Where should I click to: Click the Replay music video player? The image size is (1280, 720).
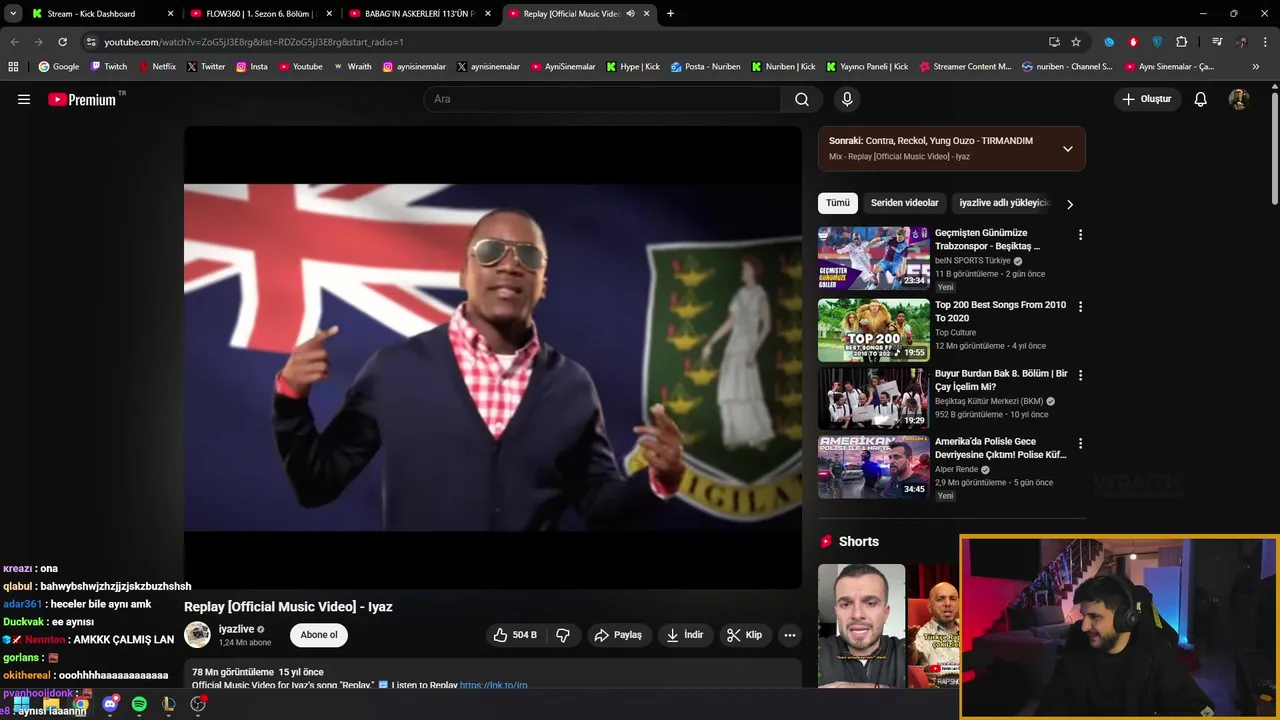pos(493,357)
